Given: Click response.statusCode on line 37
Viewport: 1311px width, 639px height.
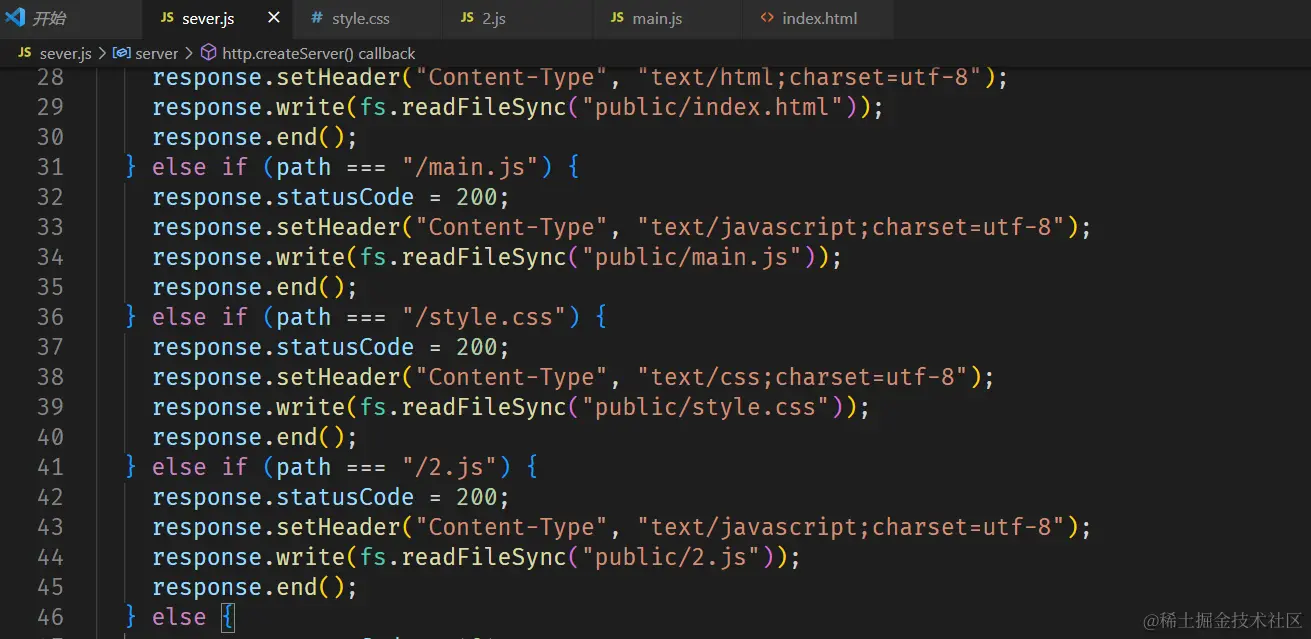Looking at the screenshot, I should 283,347.
